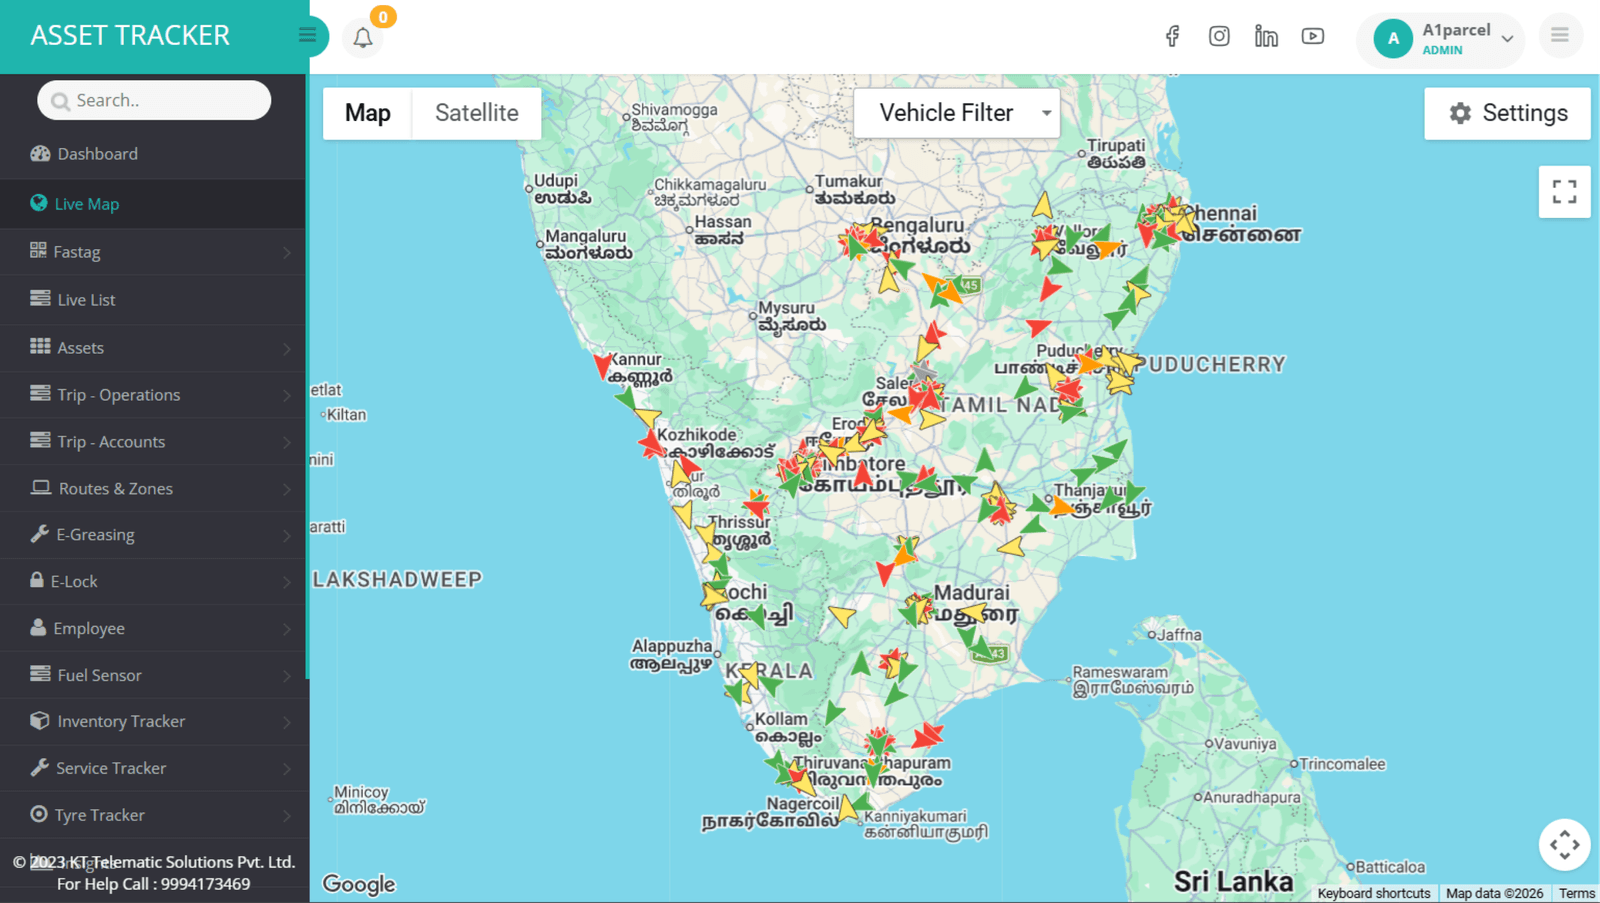Image resolution: width=1600 pixels, height=903 pixels.
Task: Expand Trip - Accounts submenu chevron
Action: tap(287, 443)
